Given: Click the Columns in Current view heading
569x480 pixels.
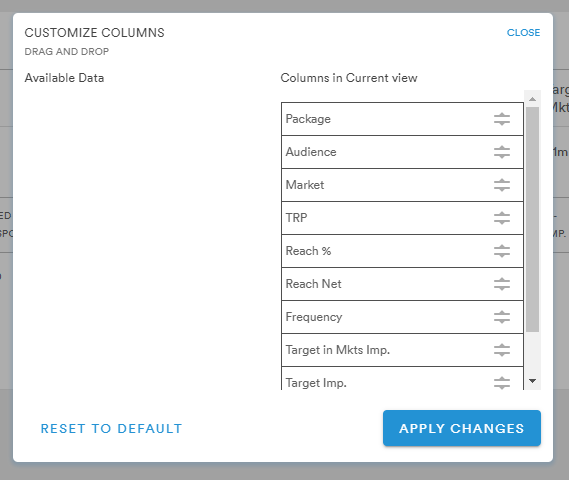Looking at the screenshot, I should [349, 78].
